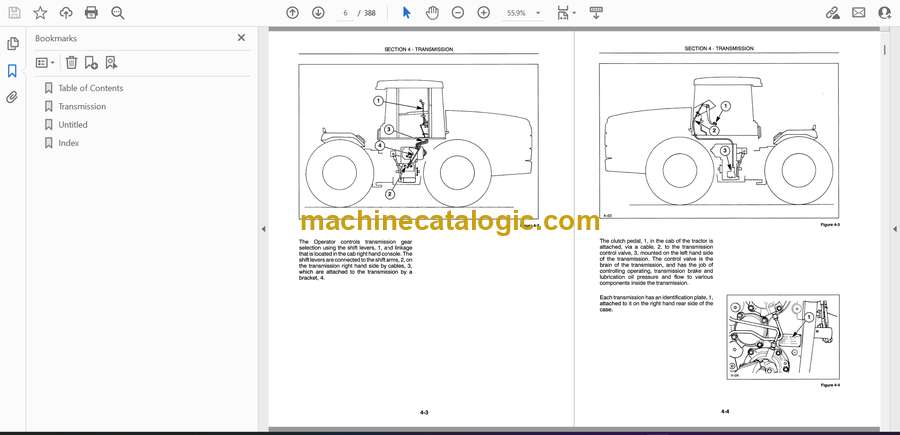Open the Transmission bookmark

point(82,106)
